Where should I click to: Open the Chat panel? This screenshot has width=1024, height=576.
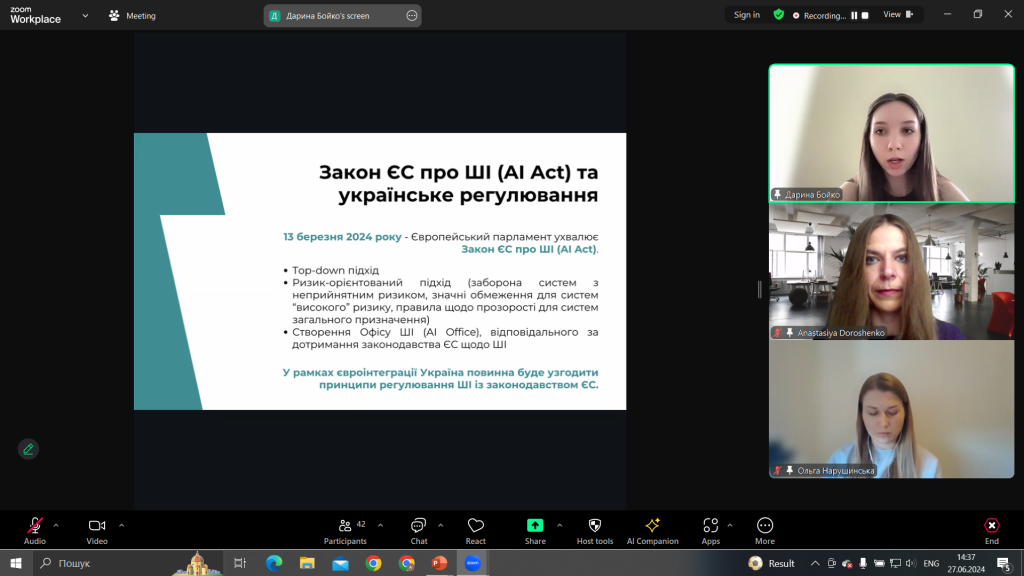click(x=419, y=531)
